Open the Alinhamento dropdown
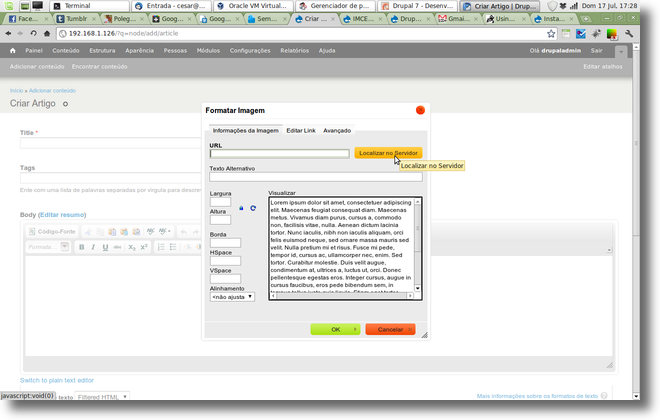Image resolution: width=660 pixels, height=420 pixels. pos(232,296)
